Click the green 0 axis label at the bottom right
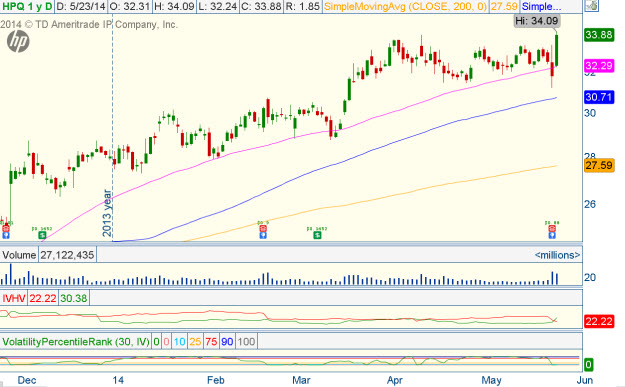Screen dimensions: 625x387 [588, 364]
